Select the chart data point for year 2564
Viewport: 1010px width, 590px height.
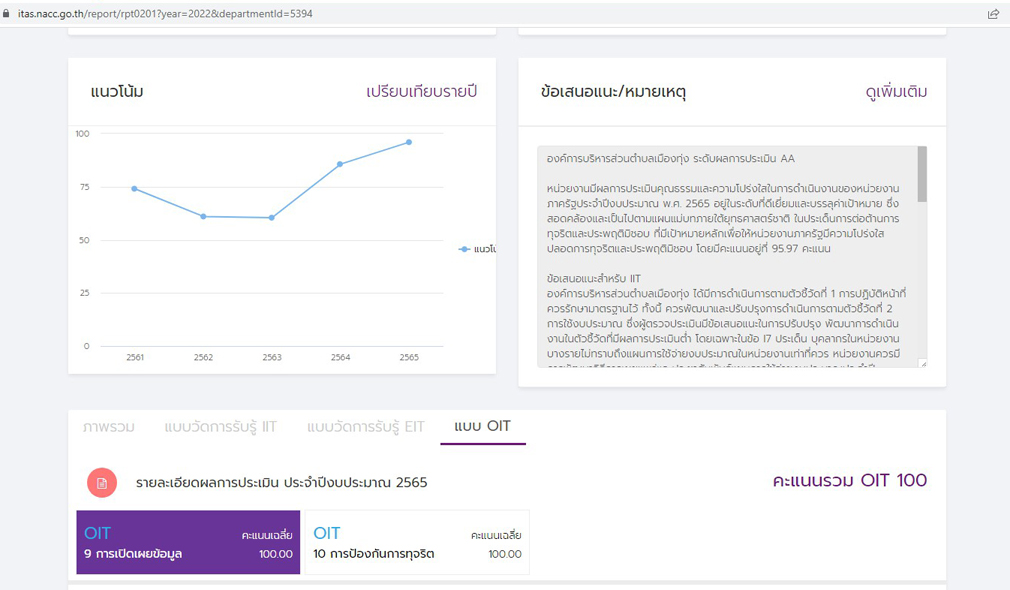340,164
